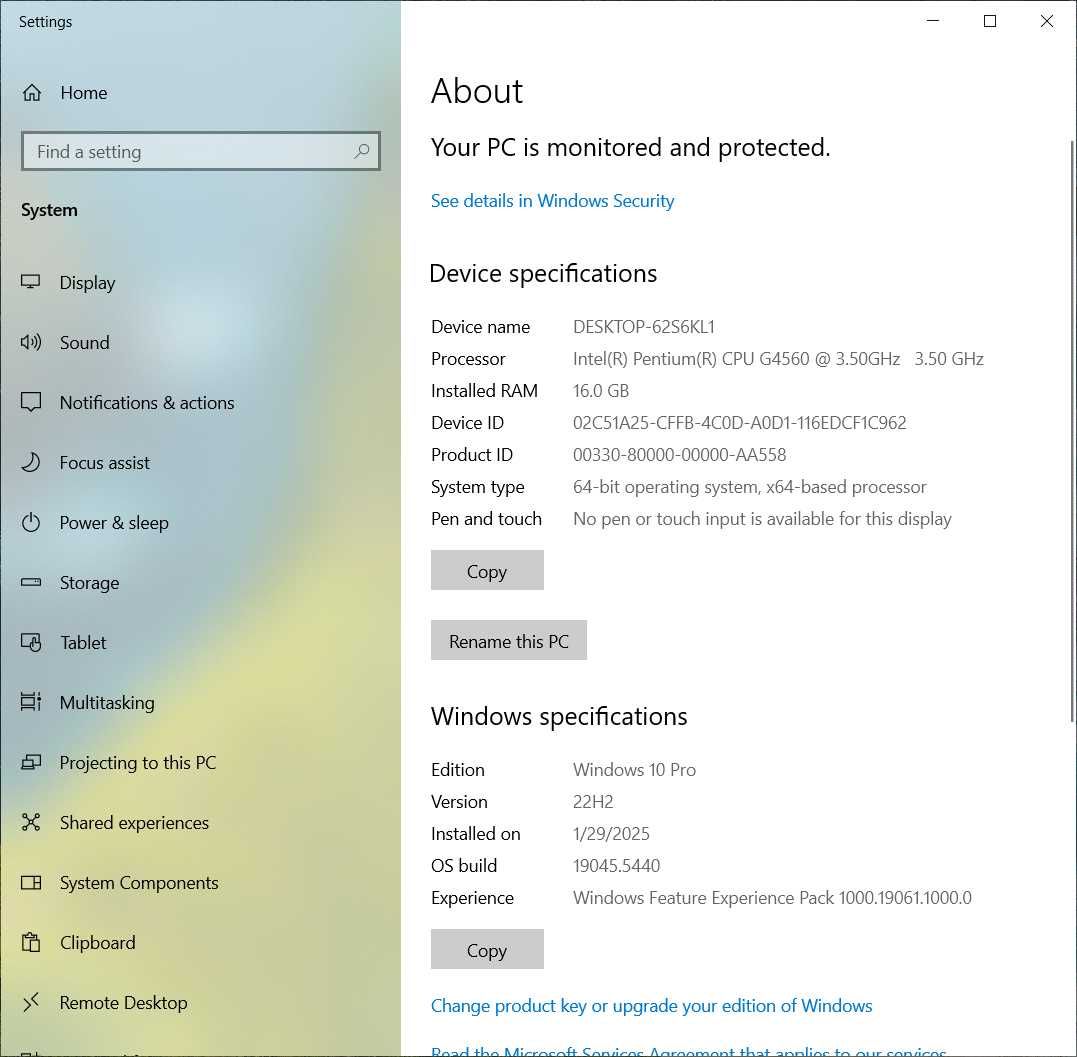
Task: Open Power & sleep settings
Action: (x=201, y=523)
